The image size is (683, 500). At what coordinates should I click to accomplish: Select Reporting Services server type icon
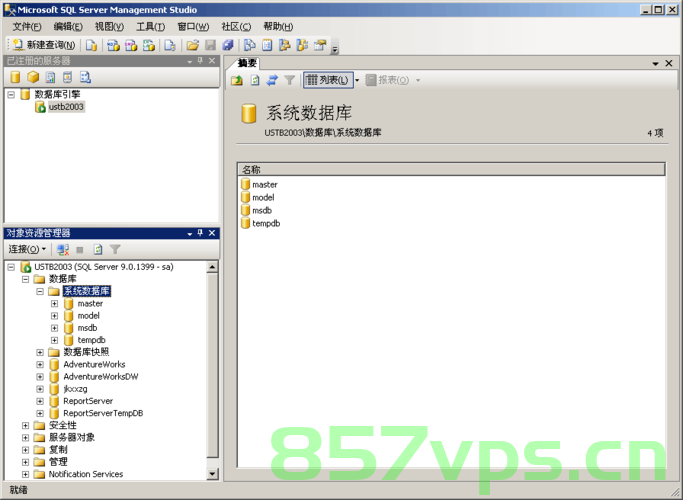tap(51, 78)
